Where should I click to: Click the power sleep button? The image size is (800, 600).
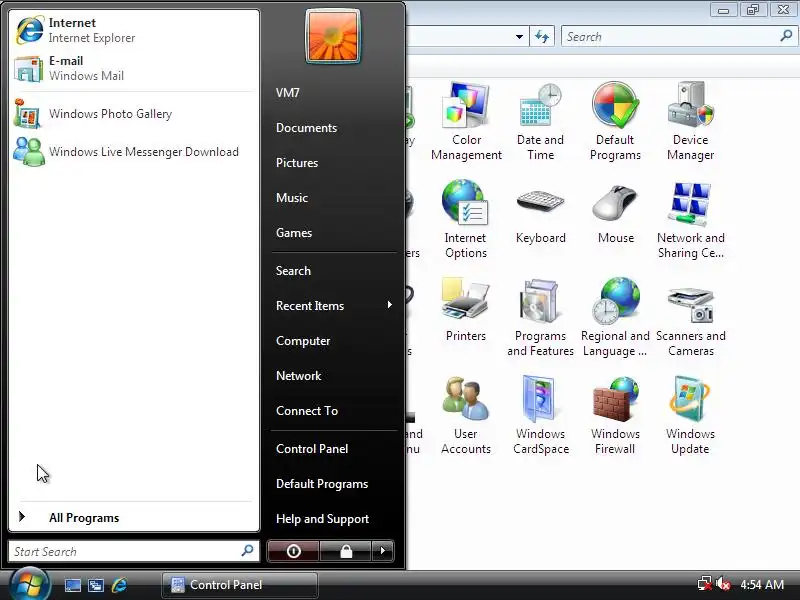293,551
